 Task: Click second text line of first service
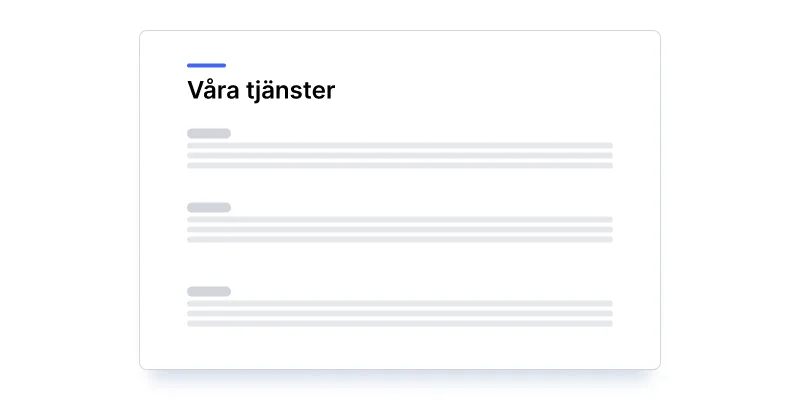[400, 156]
